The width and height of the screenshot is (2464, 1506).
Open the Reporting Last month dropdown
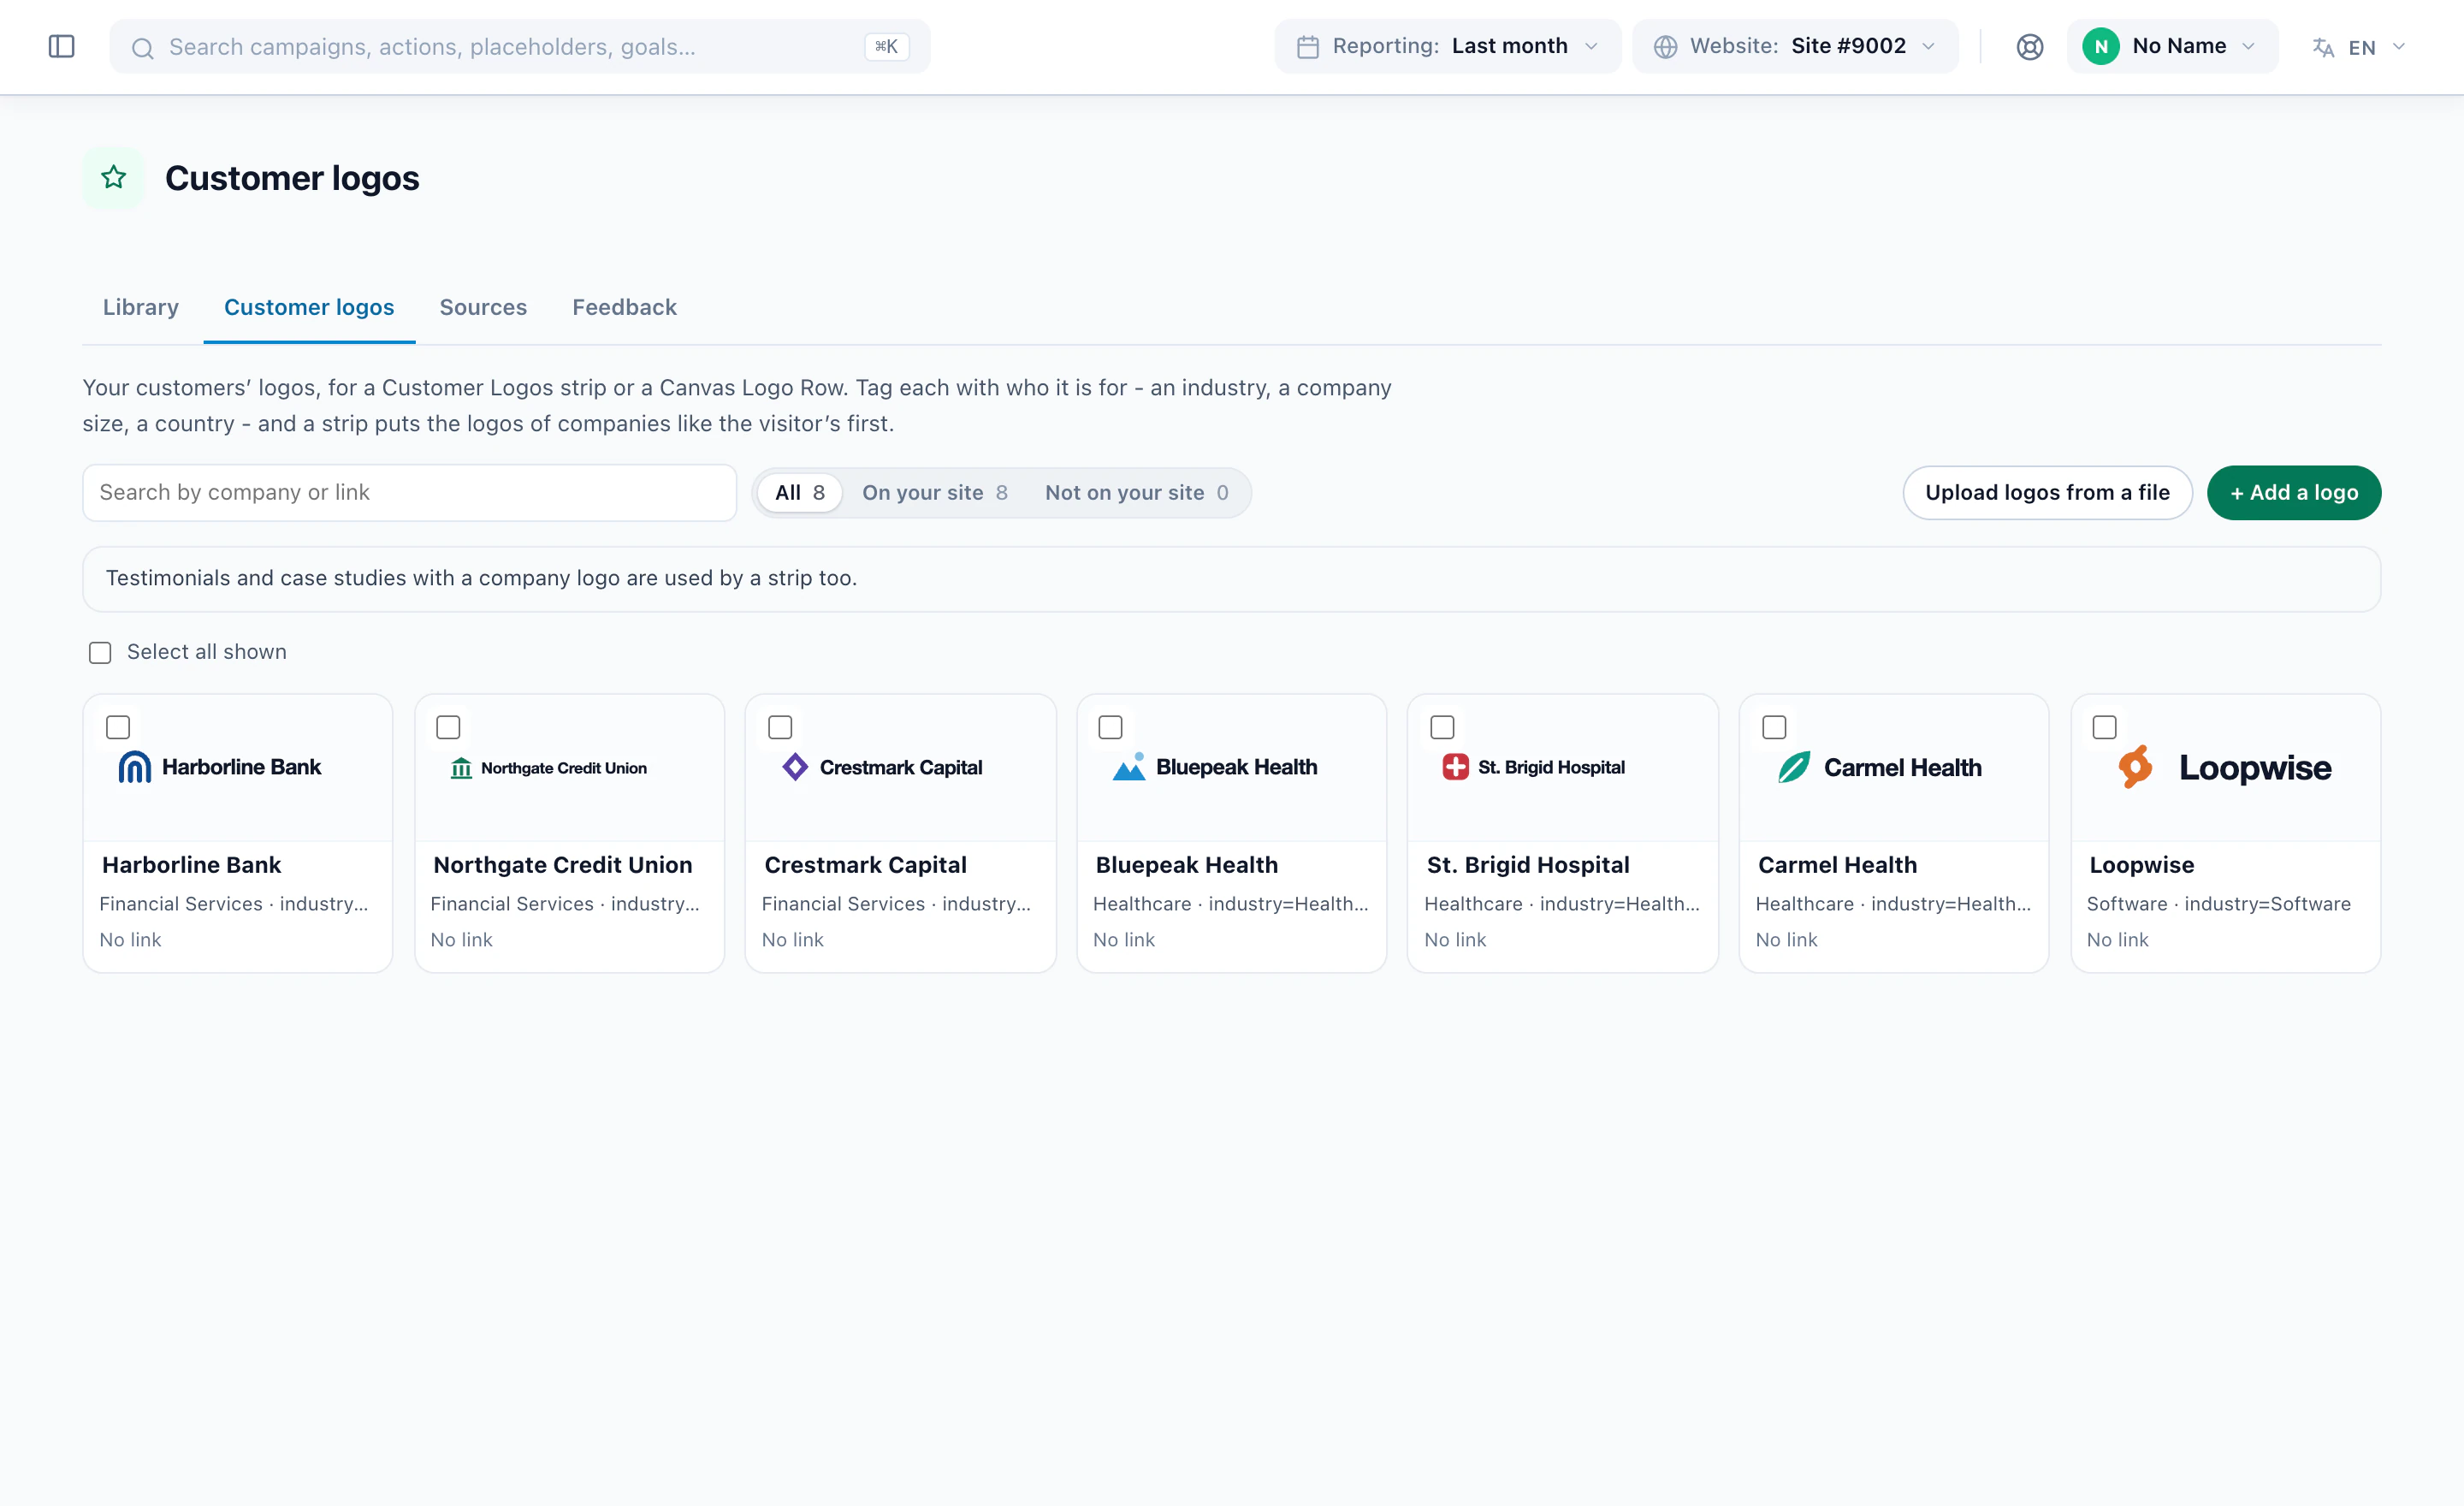coord(1447,46)
